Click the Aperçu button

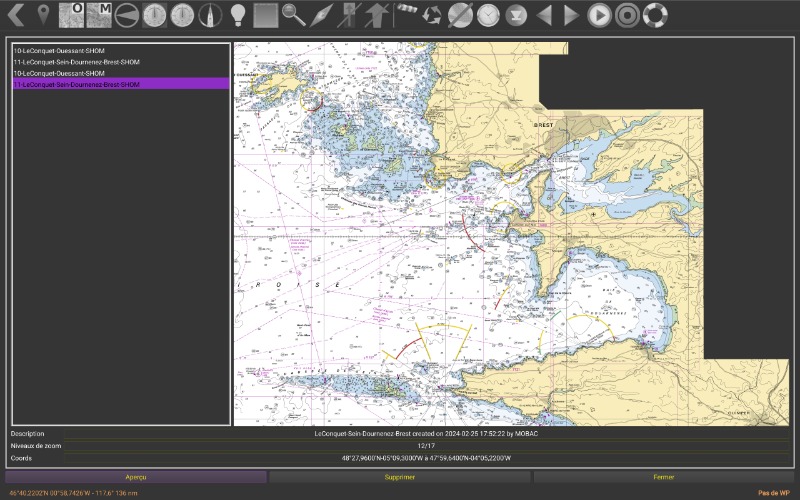(x=136, y=477)
